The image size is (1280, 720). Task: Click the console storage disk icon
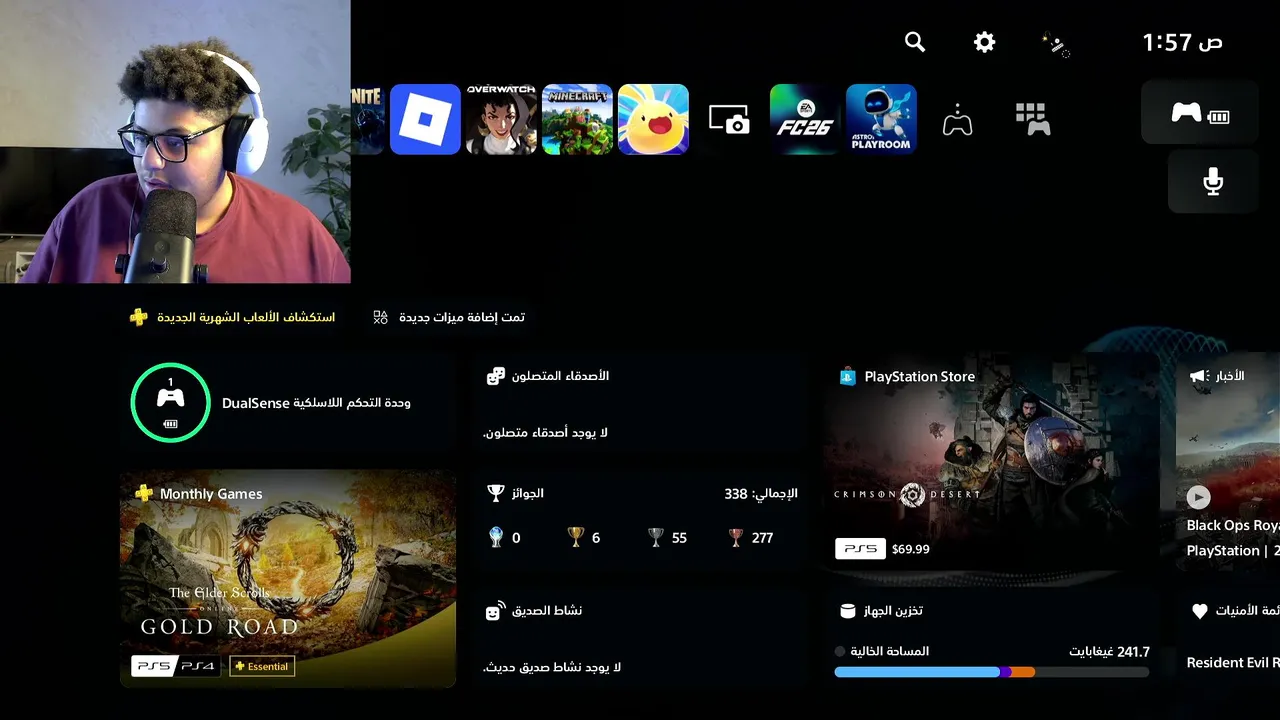click(x=848, y=611)
